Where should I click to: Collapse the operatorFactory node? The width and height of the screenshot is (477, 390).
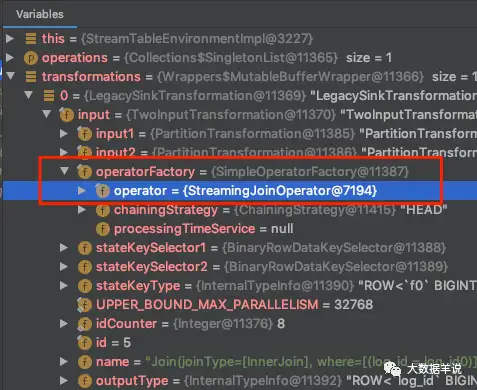tap(65, 171)
